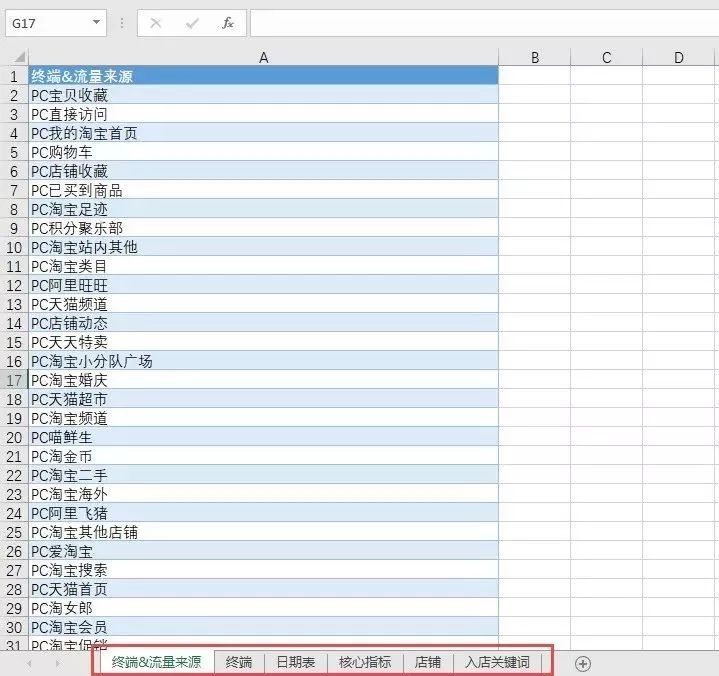Select cell PC店铺动态
The image size is (719, 676).
coord(263,323)
